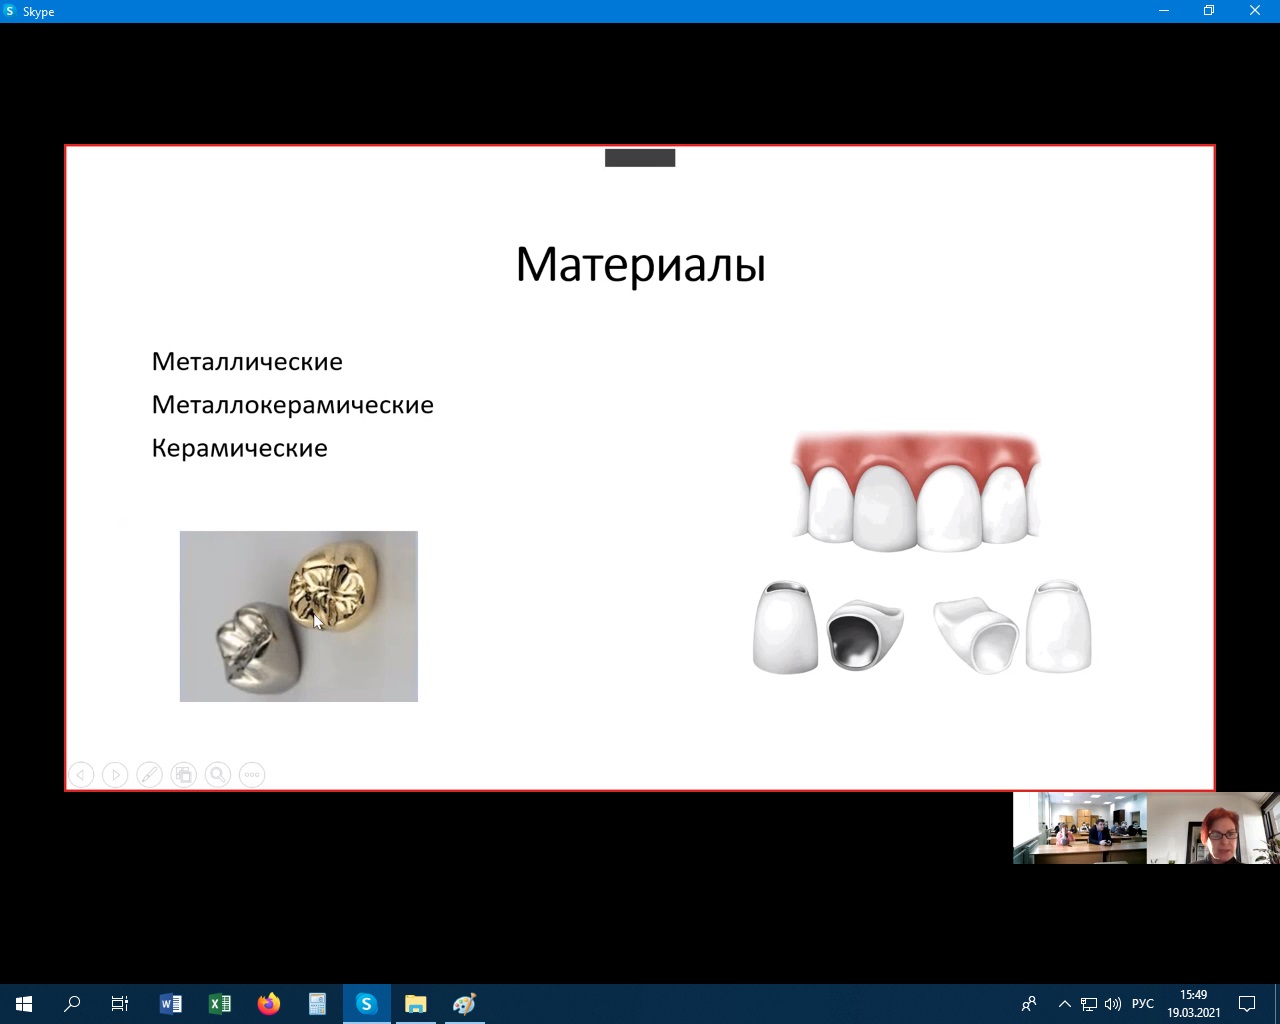
Task: Click the text 'Керамические'
Action: [x=240, y=448]
